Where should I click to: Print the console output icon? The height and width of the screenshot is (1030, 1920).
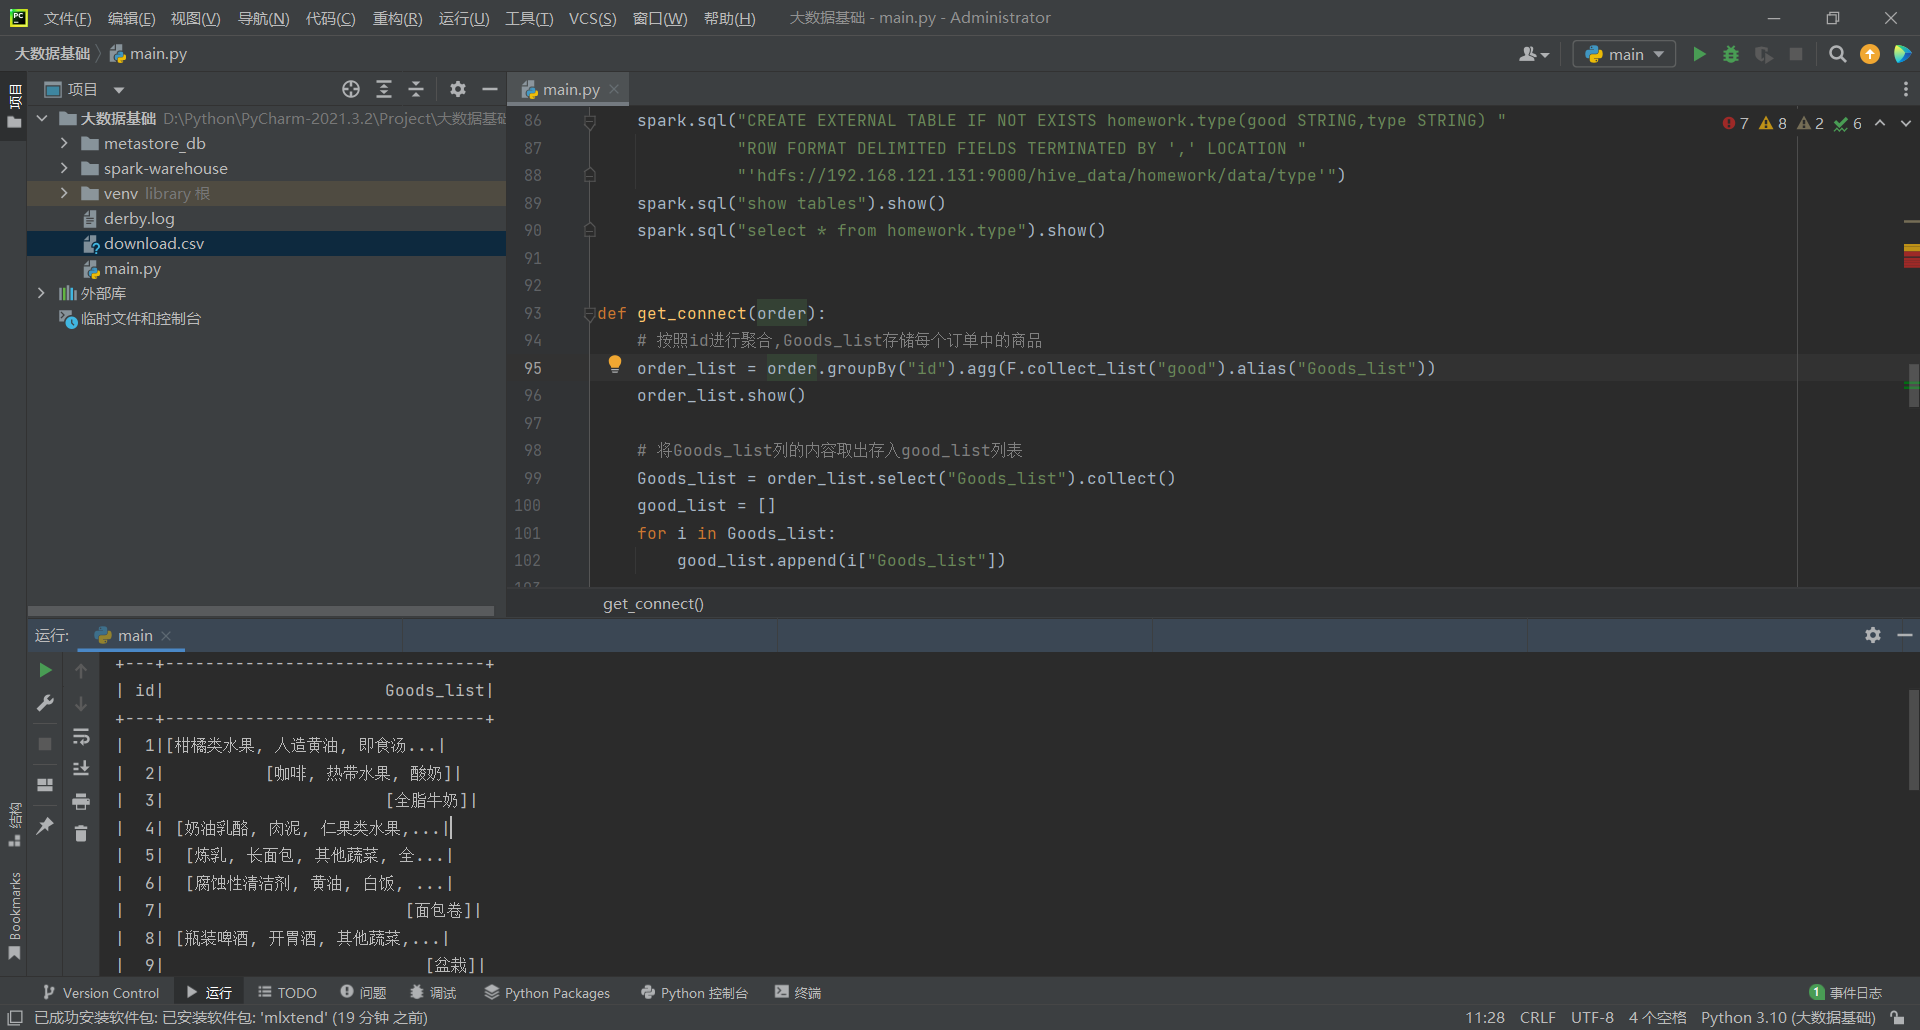[x=81, y=801]
